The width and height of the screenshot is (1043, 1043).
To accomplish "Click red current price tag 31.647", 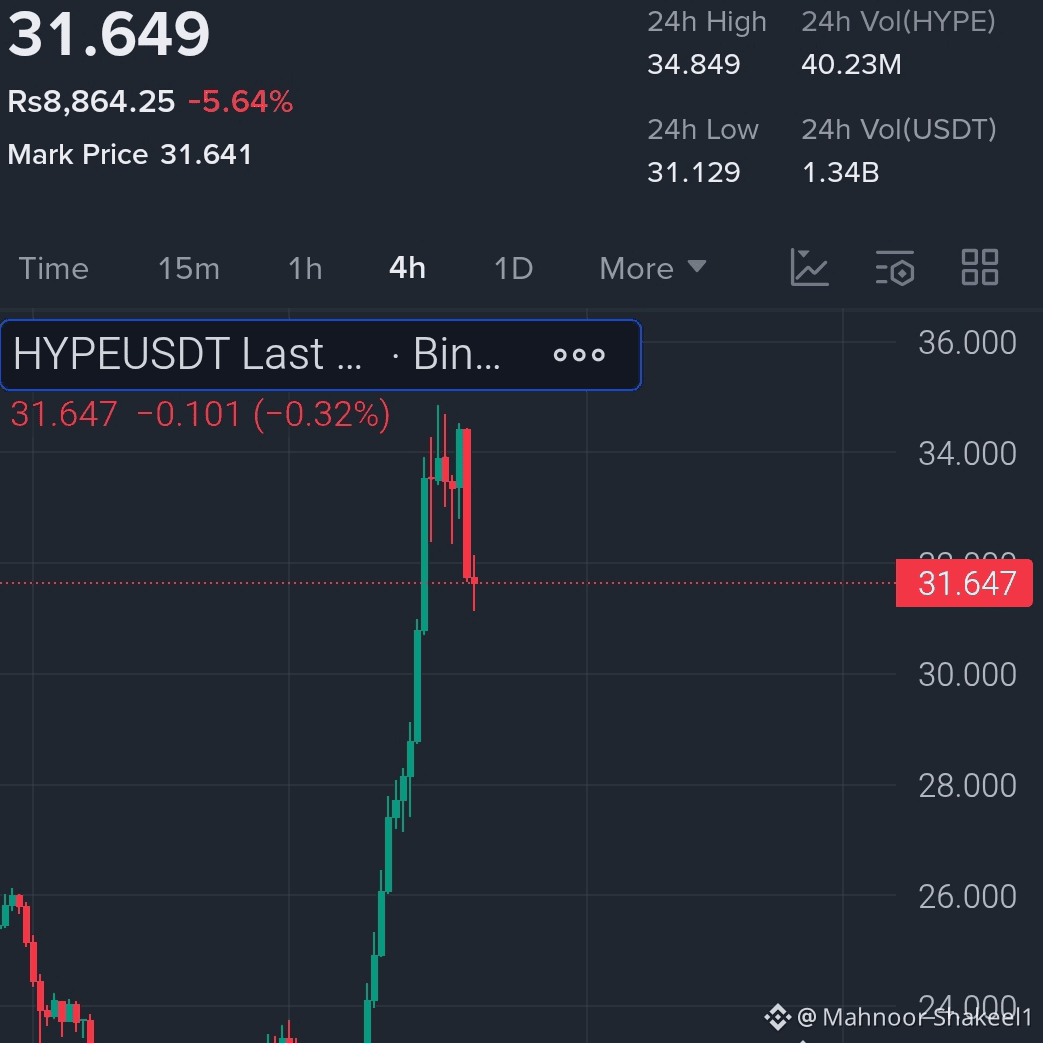I will [x=965, y=583].
